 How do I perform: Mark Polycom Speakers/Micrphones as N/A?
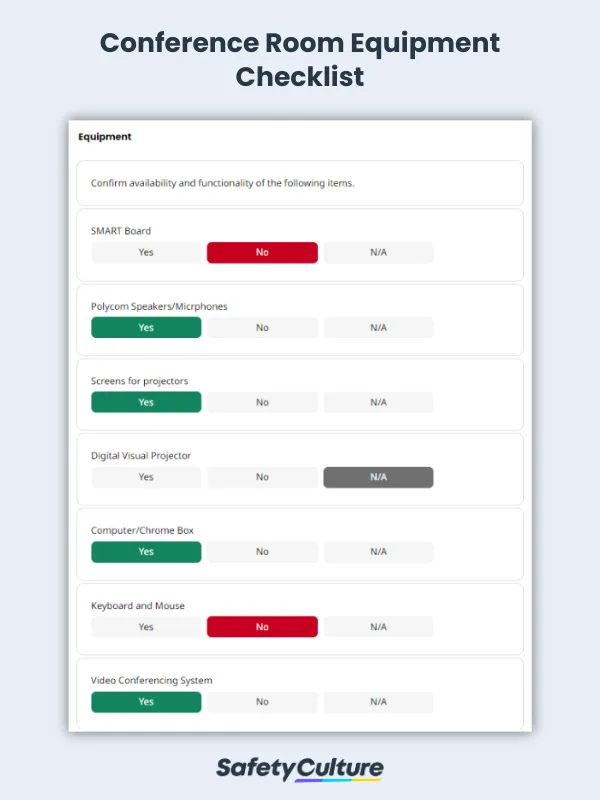tap(378, 327)
